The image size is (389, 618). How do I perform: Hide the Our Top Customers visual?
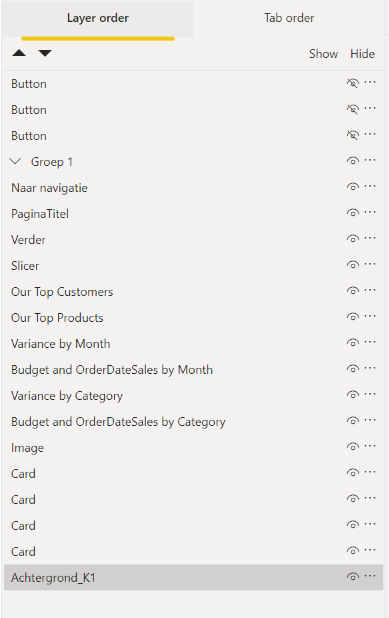[x=353, y=291]
